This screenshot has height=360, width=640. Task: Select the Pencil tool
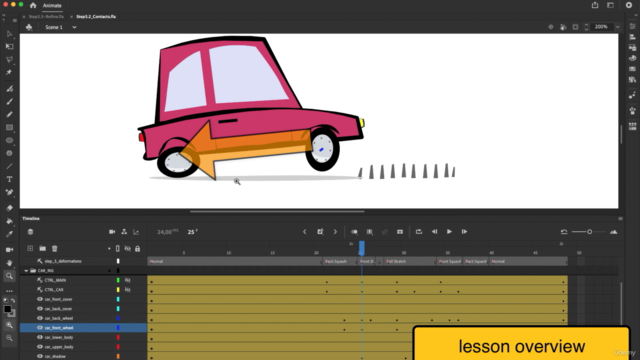9,115
